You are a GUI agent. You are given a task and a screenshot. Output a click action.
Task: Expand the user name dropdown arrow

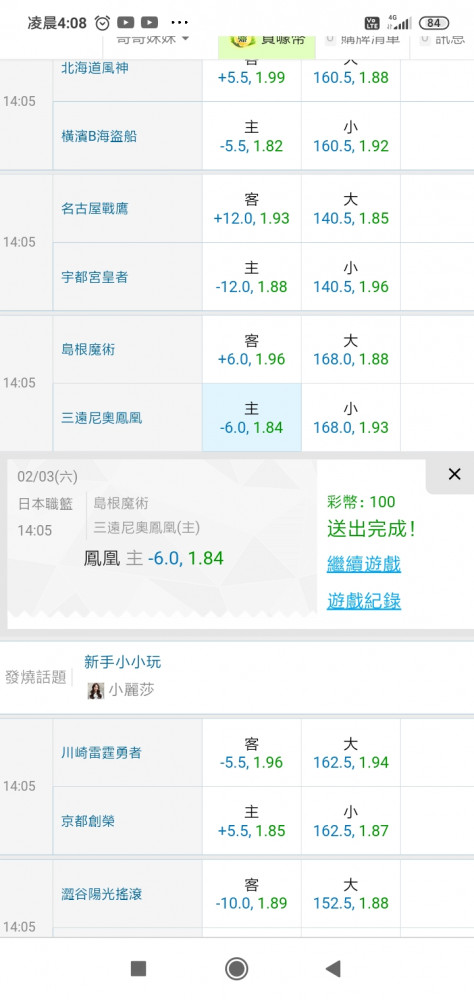click(186, 39)
